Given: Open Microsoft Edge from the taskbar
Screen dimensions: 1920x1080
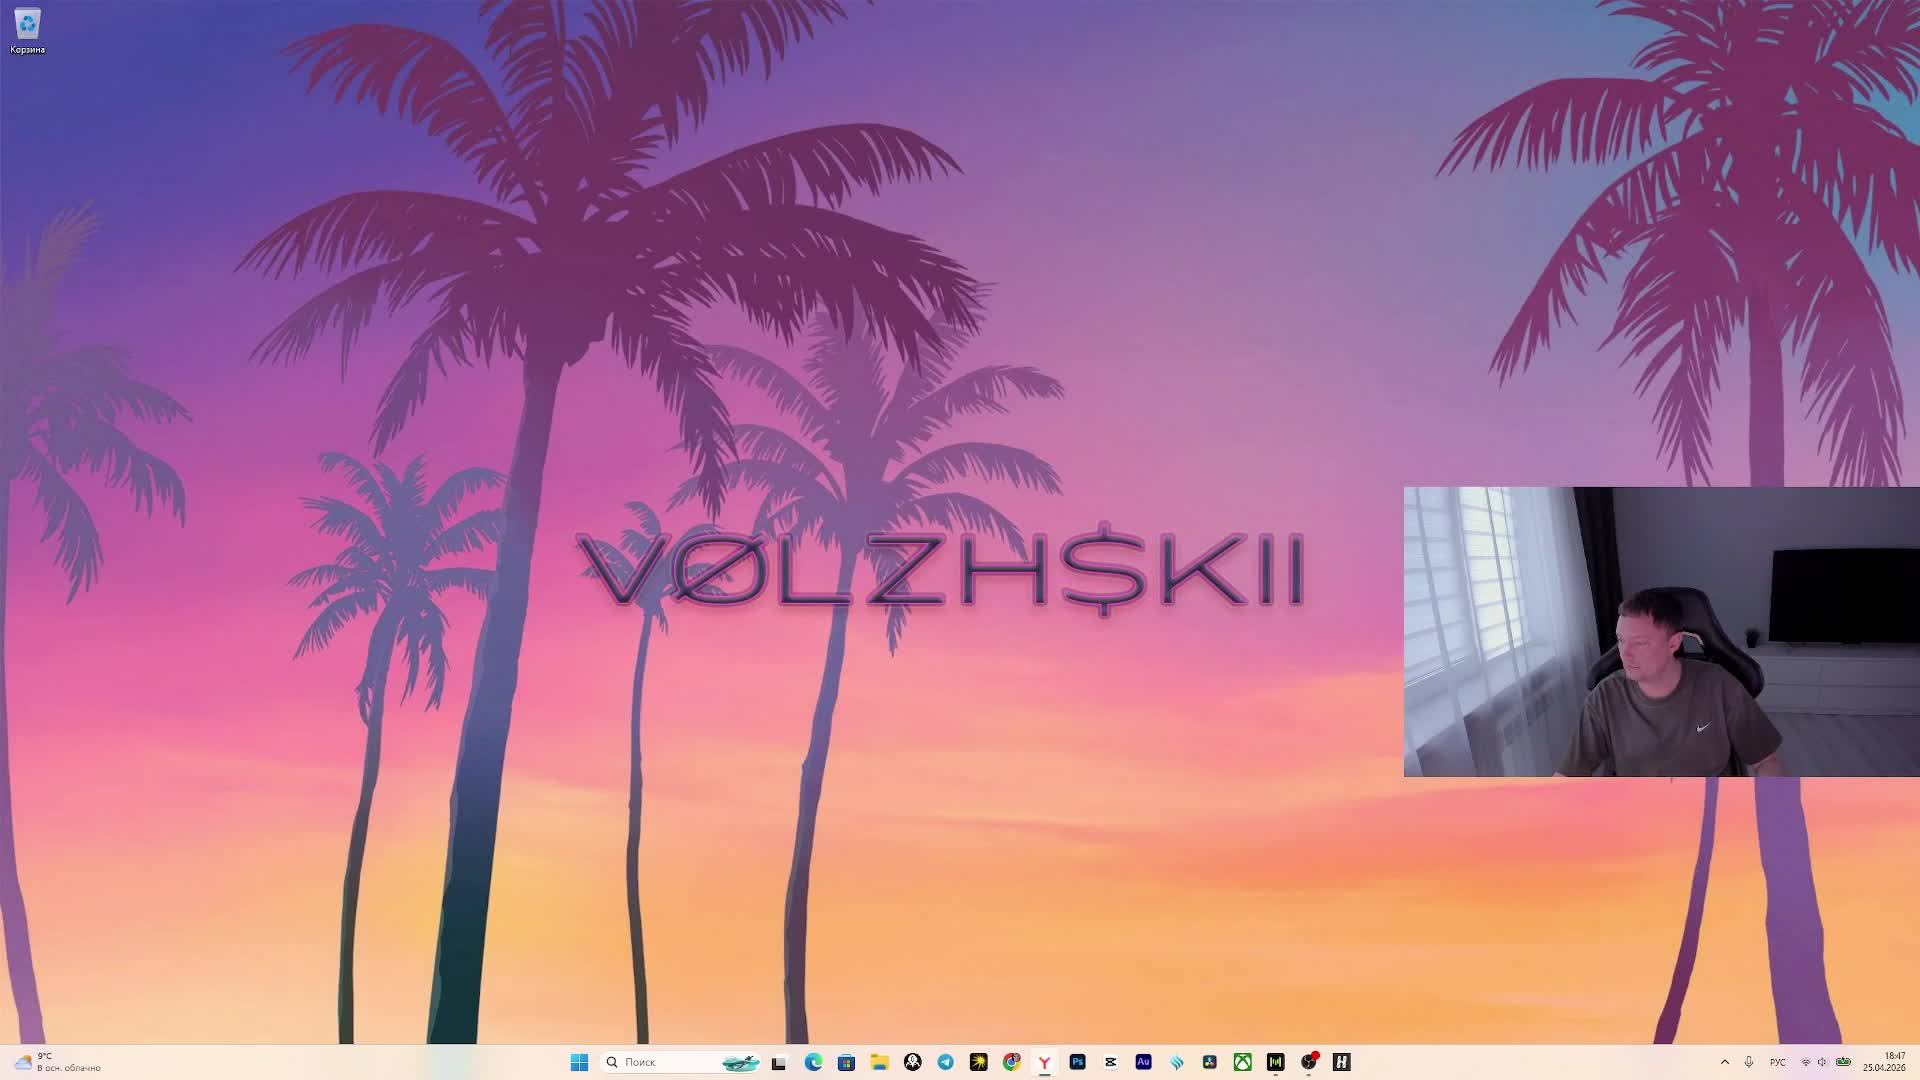Looking at the screenshot, I should pyautogui.click(x=813, y=1062).
